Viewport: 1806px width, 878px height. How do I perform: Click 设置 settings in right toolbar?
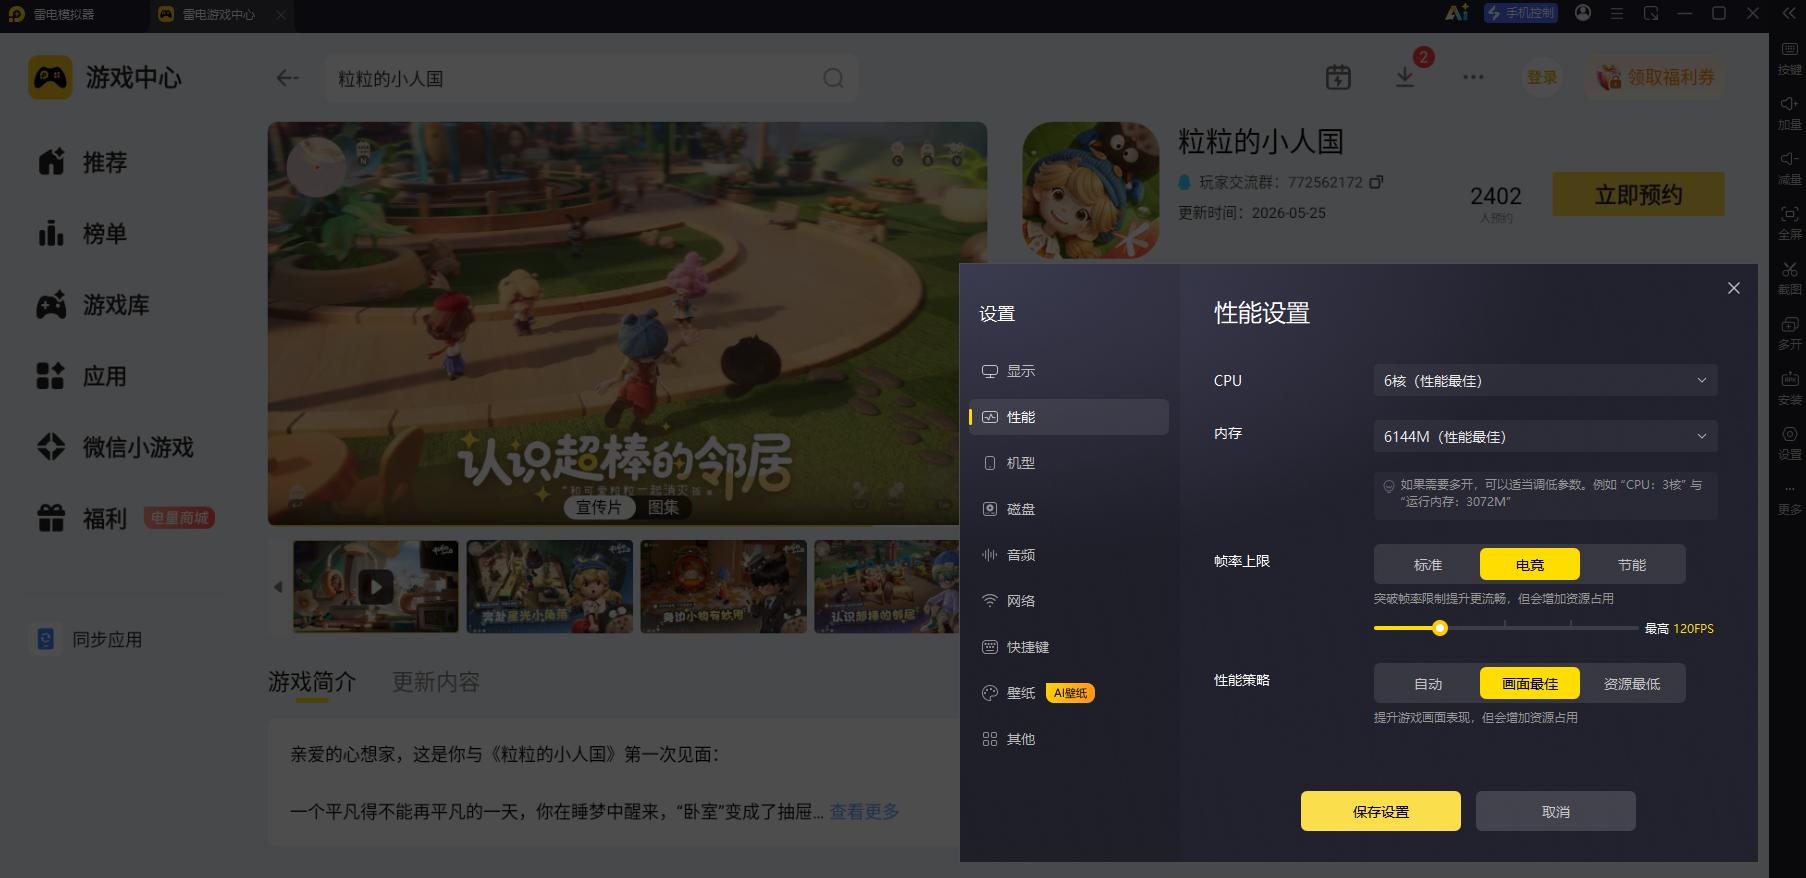point(1789,443)
